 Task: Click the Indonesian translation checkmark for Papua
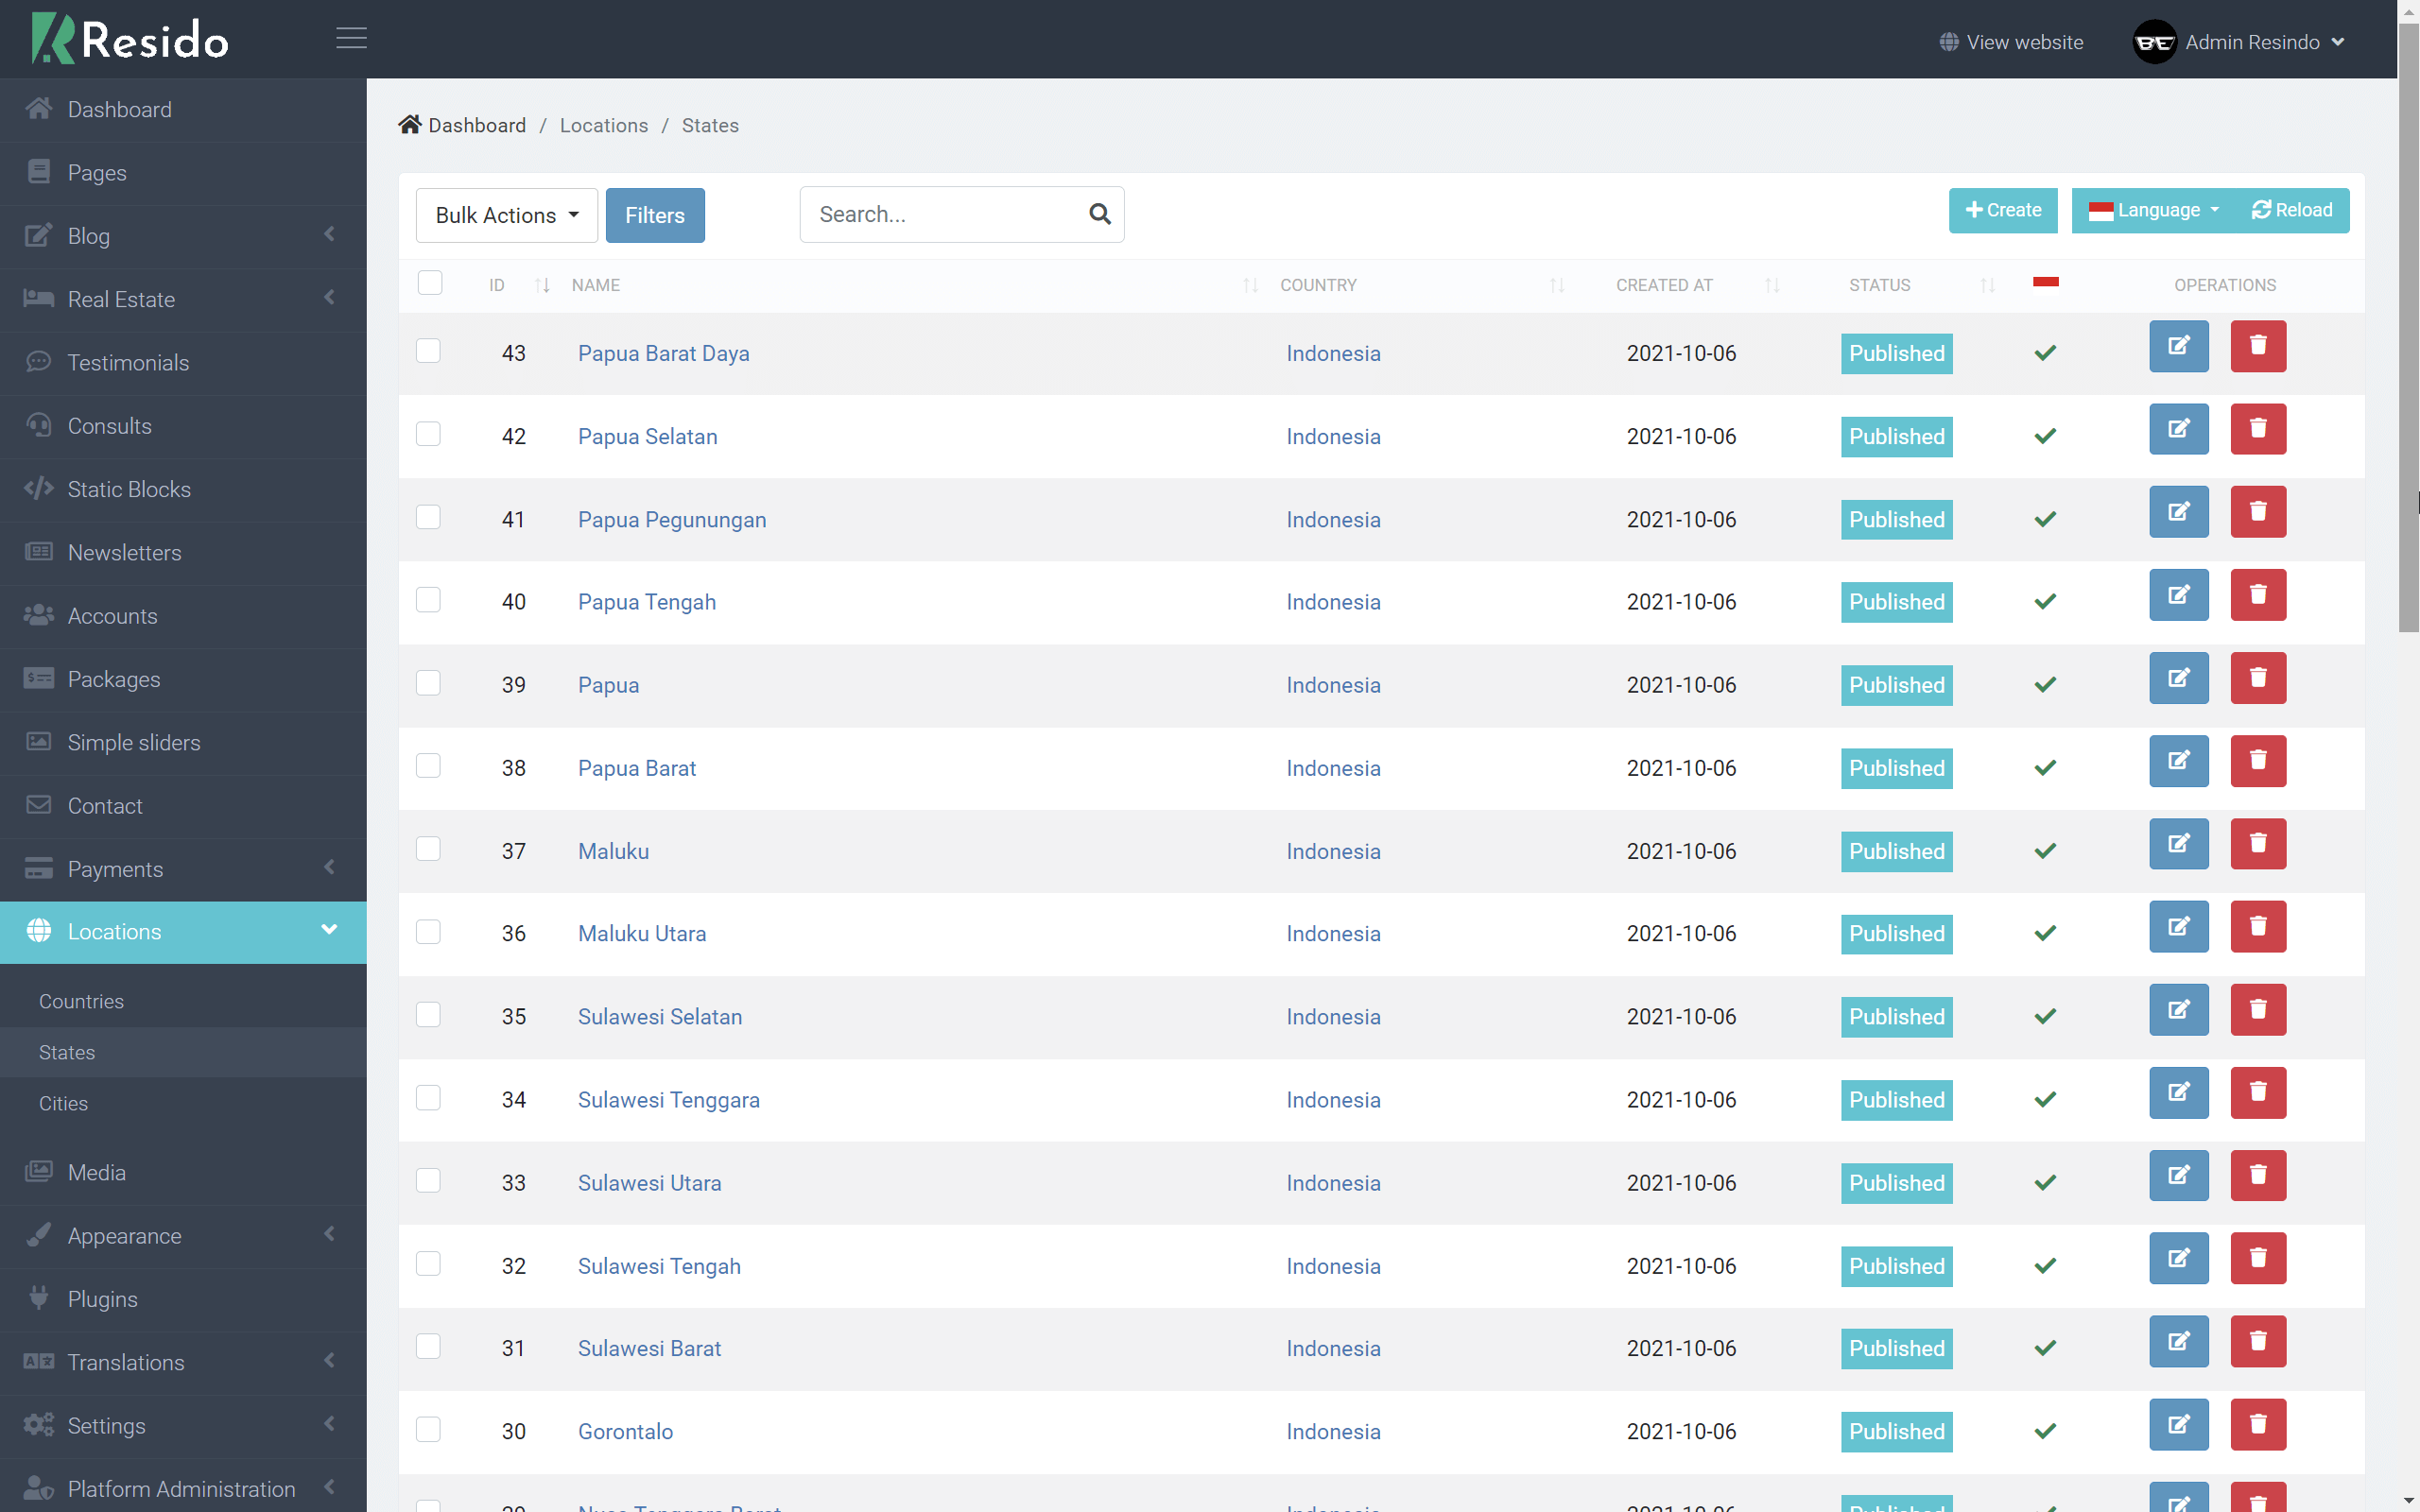(x=2045, y=685)
